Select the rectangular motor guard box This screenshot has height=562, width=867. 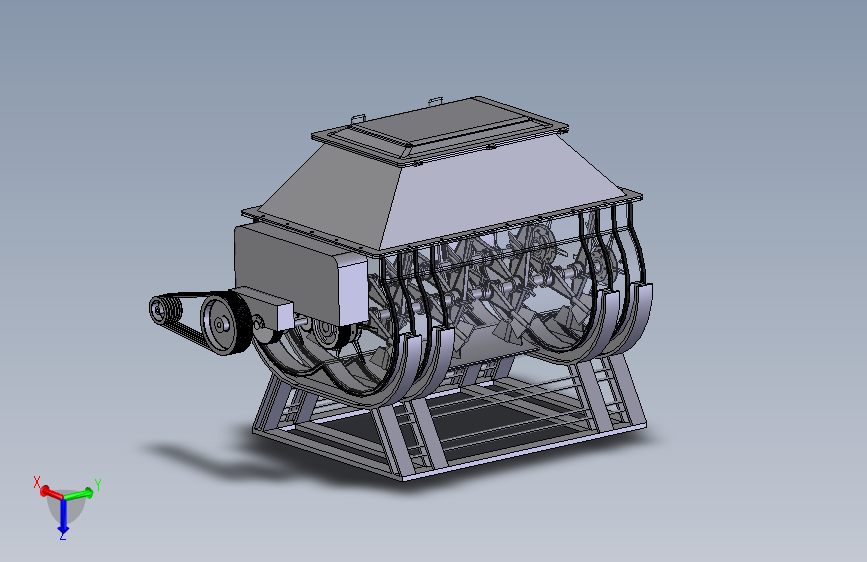coord(299,273)
